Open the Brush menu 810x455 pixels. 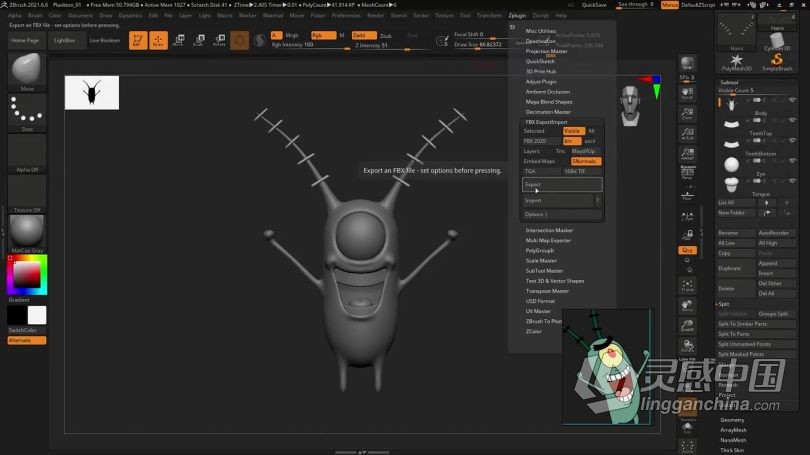35,15
